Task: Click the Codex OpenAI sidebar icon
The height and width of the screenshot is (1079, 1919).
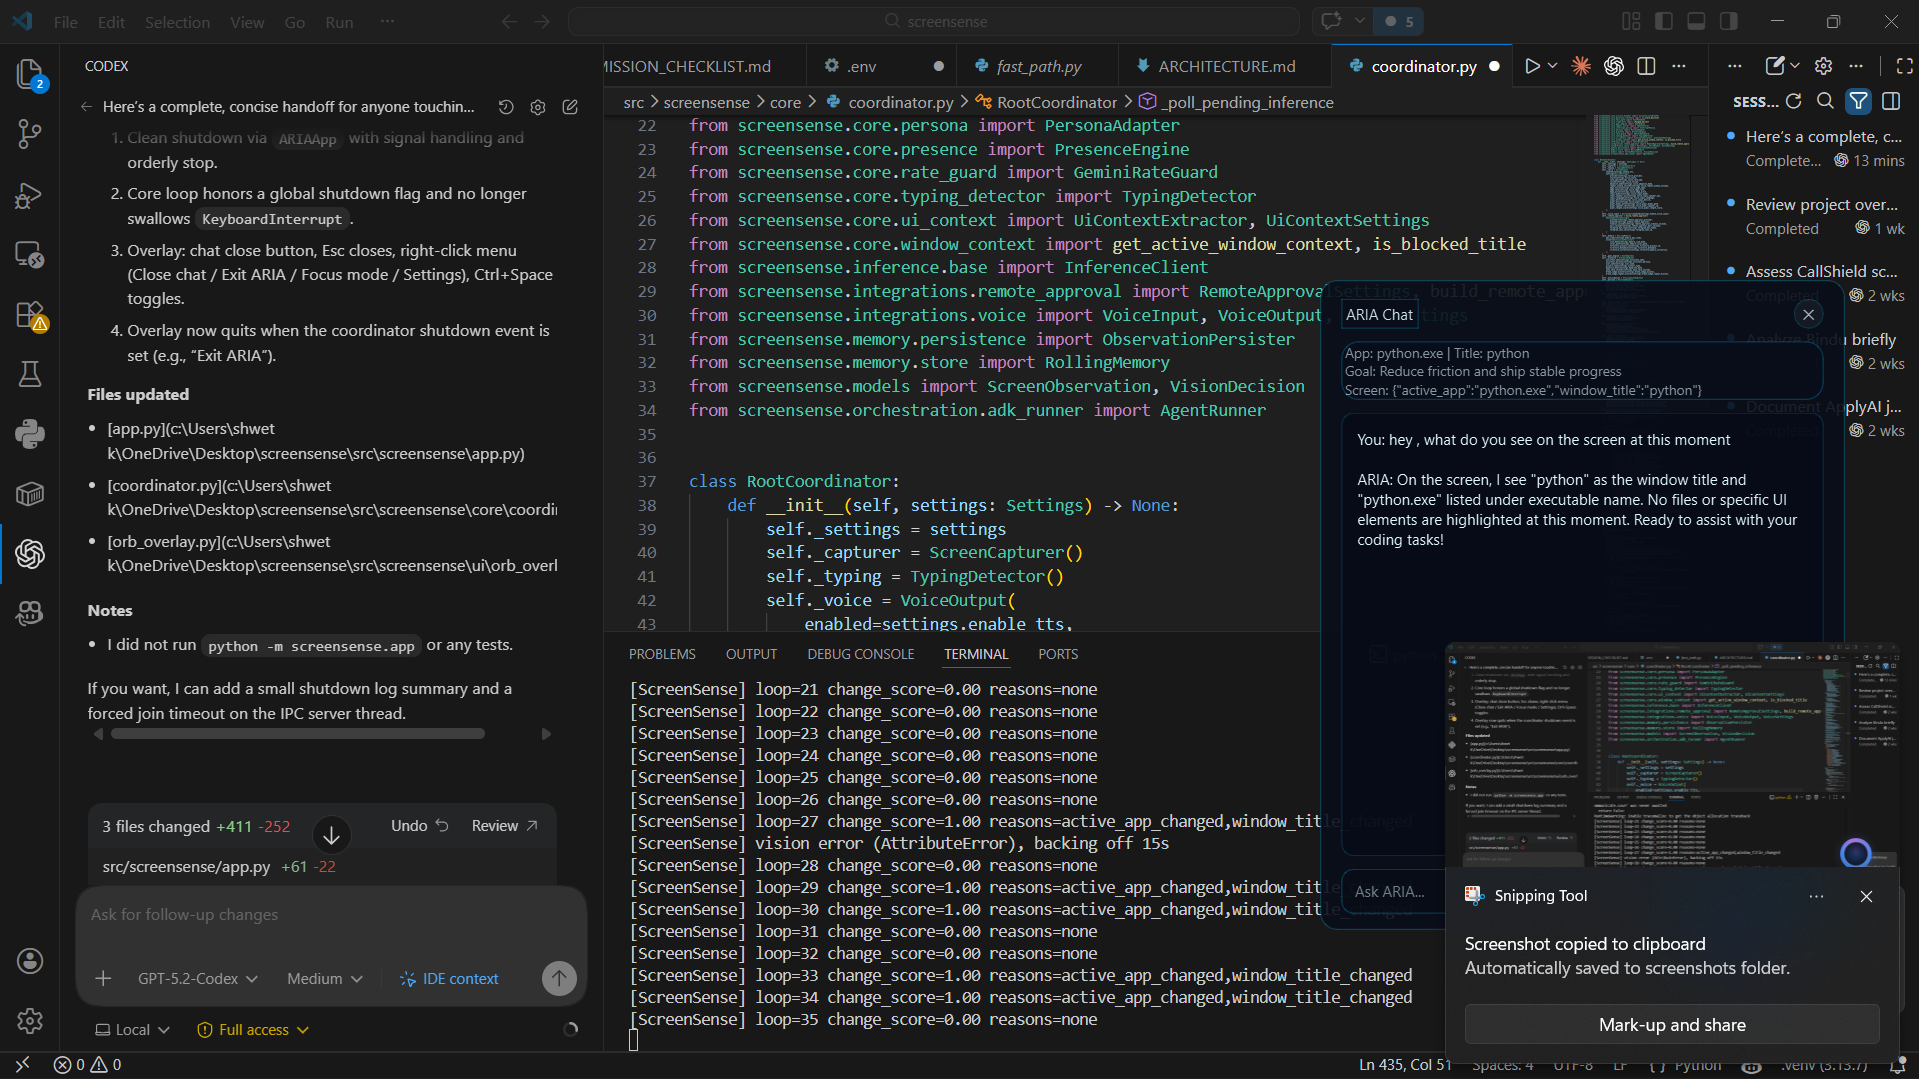Action: pos(30,553)
